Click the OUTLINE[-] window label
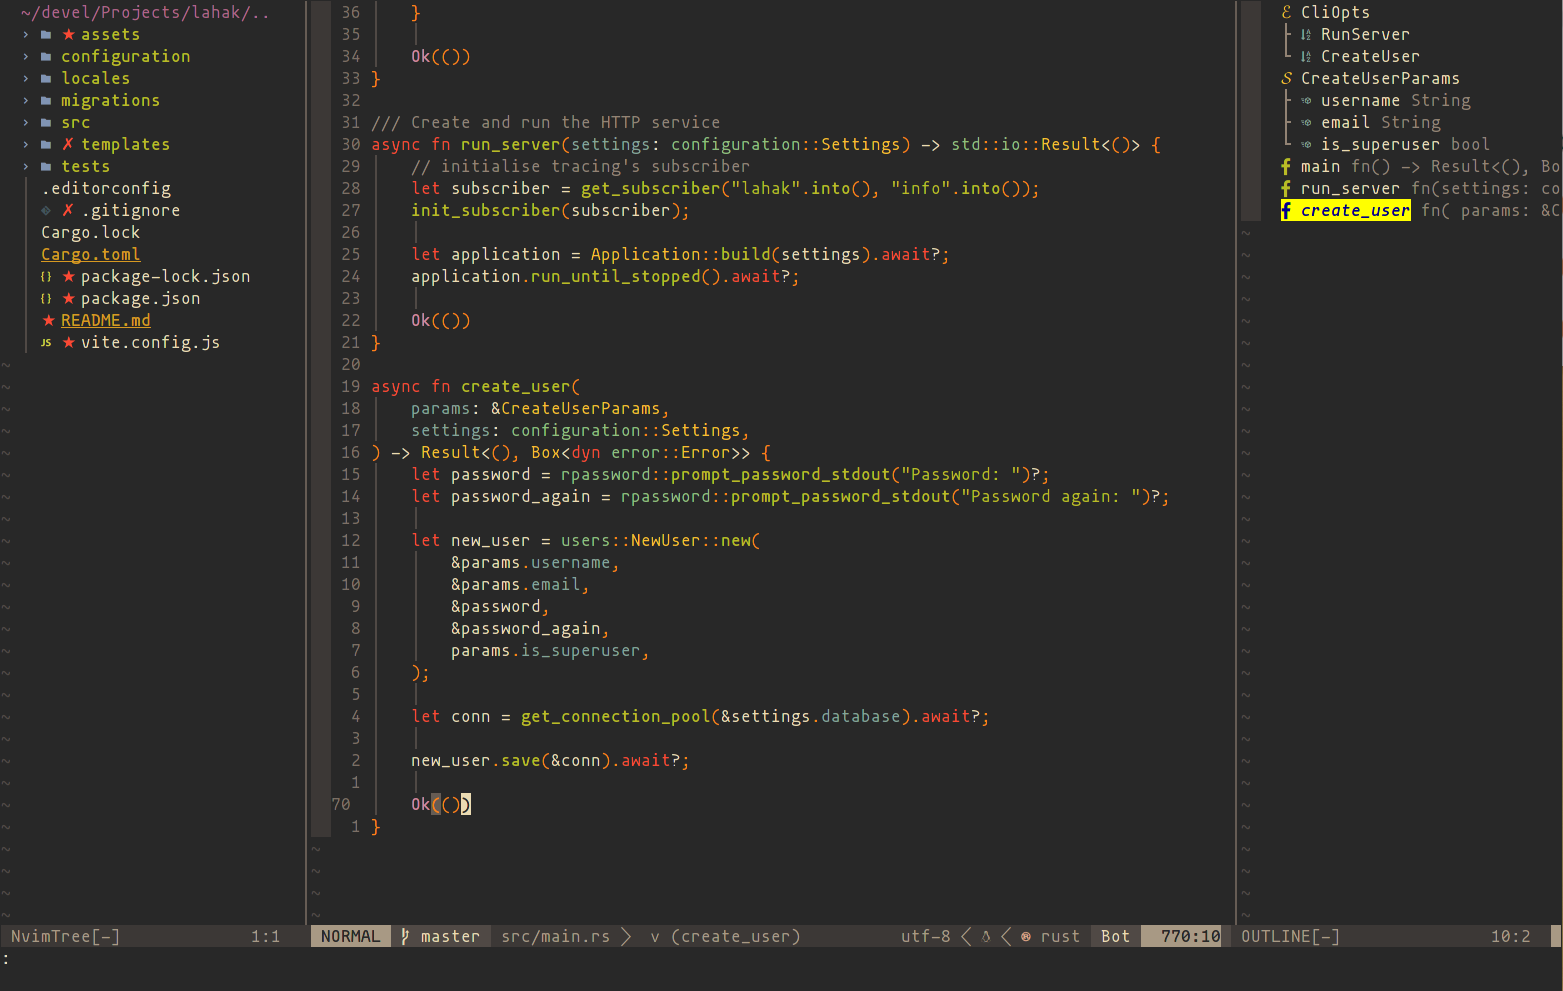 click(x=1290, y=937)
